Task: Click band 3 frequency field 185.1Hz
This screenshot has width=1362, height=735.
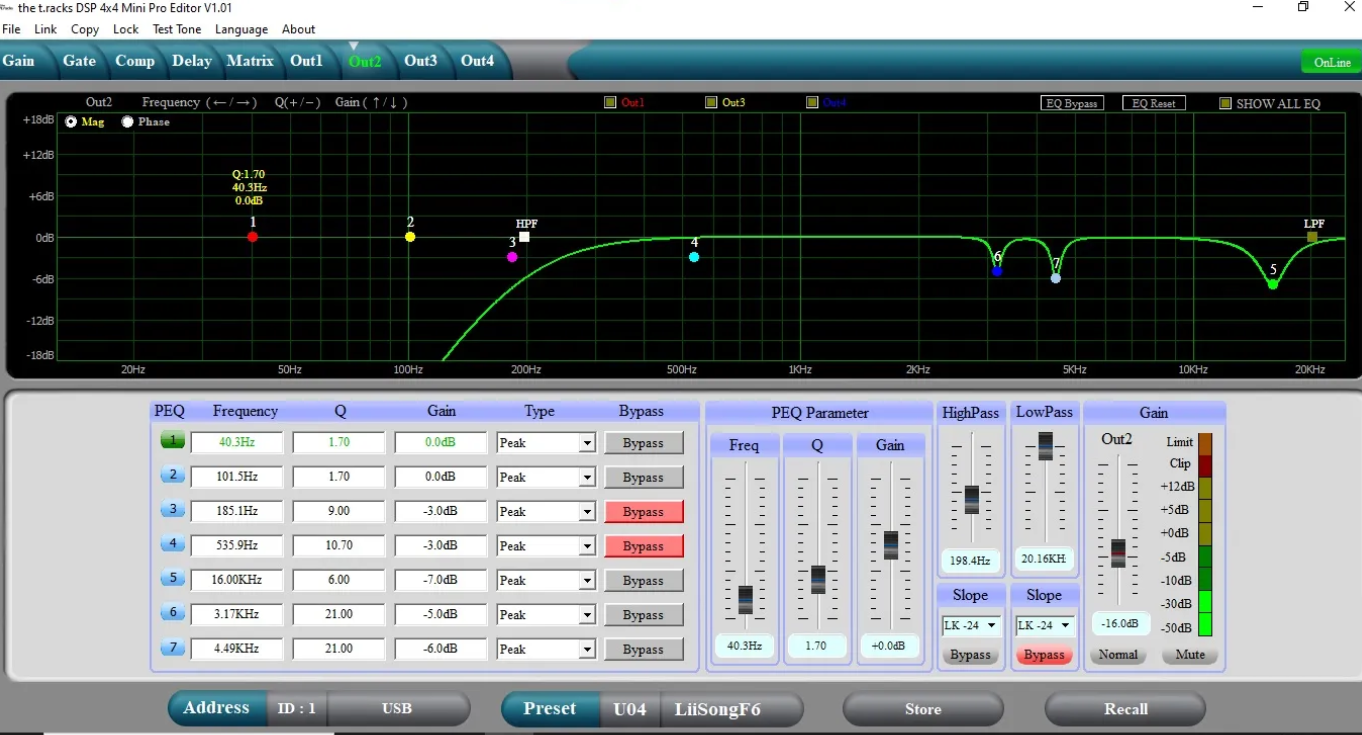Action: point(237,511)
